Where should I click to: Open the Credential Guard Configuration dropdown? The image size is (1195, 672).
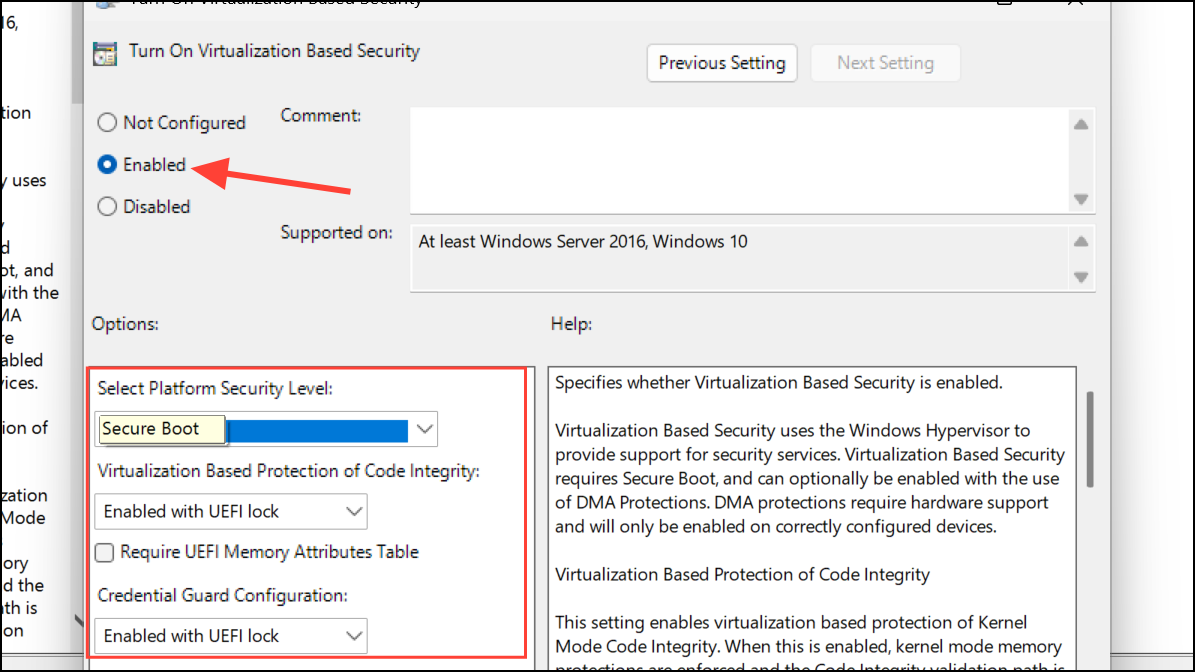point(231,635)
